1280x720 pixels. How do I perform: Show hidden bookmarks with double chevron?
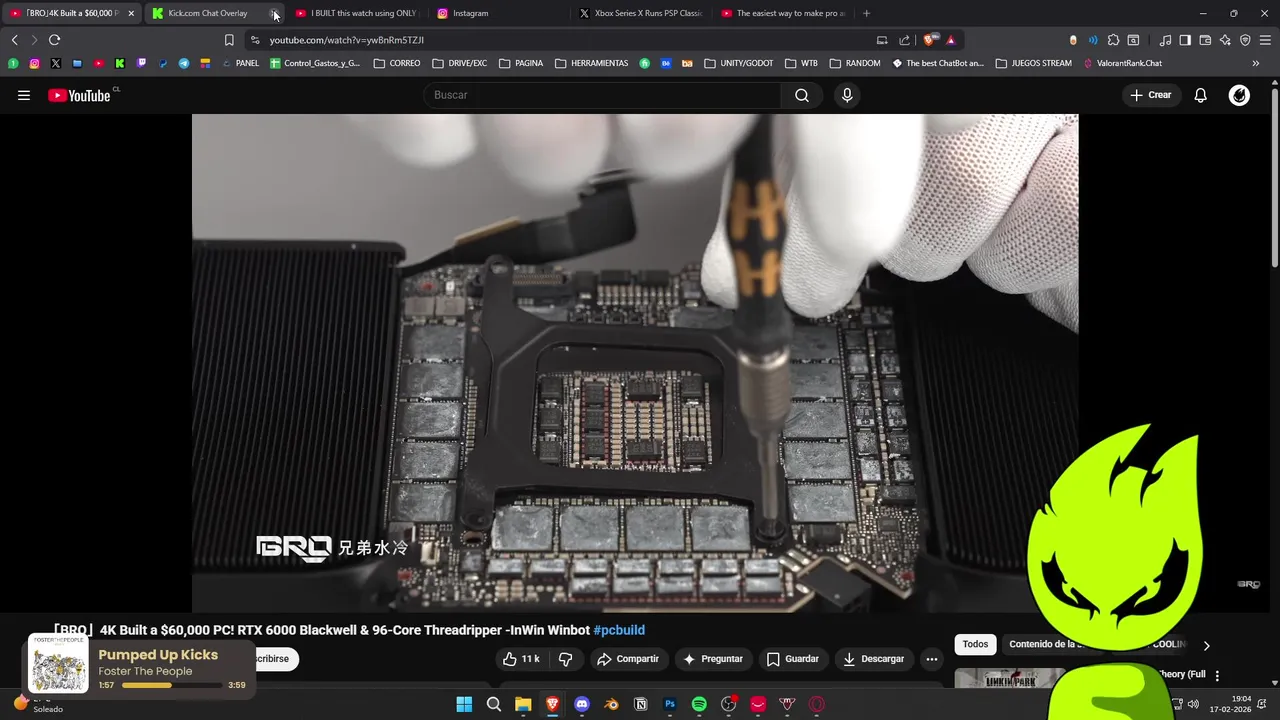point(1256,63)
